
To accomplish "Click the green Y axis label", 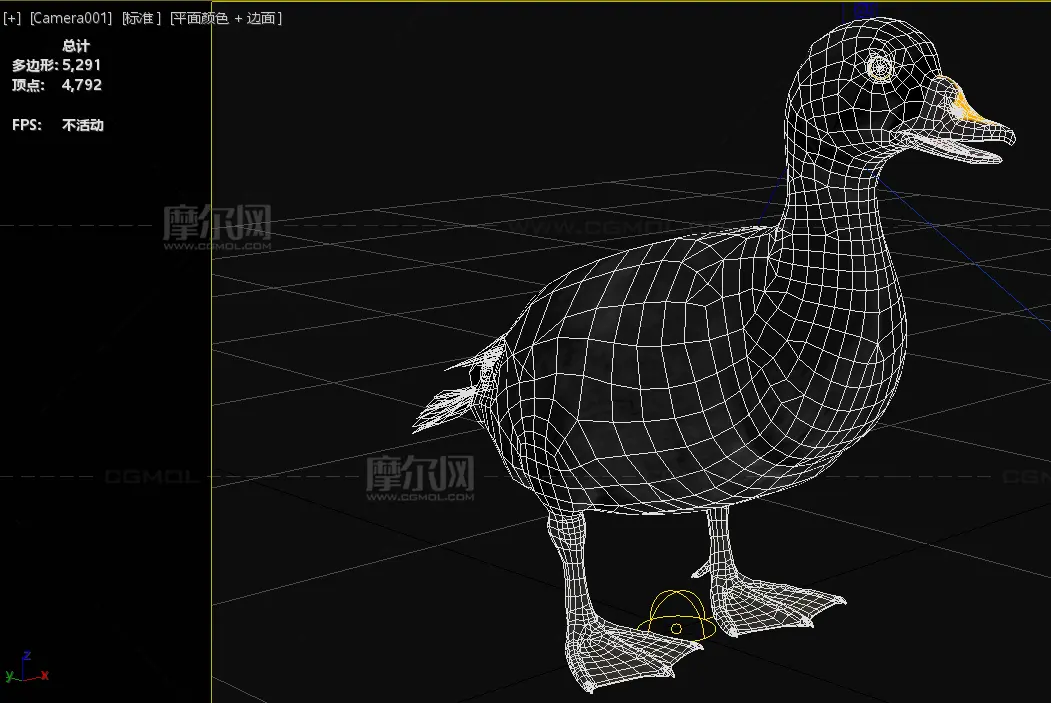I will coord(10,678).
